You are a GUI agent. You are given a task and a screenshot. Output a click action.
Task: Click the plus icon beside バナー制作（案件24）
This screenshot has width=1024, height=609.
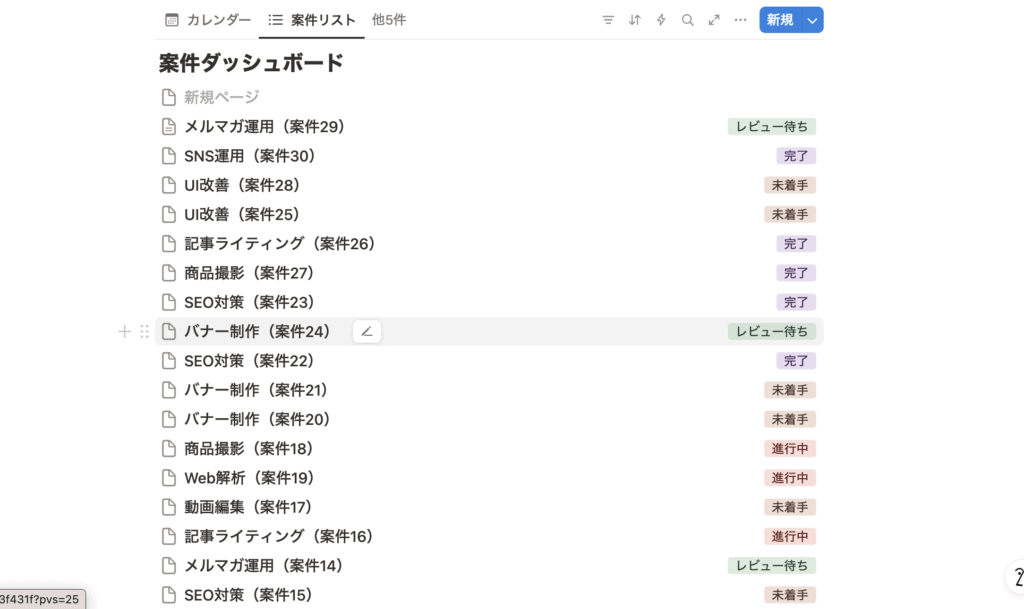124,332
